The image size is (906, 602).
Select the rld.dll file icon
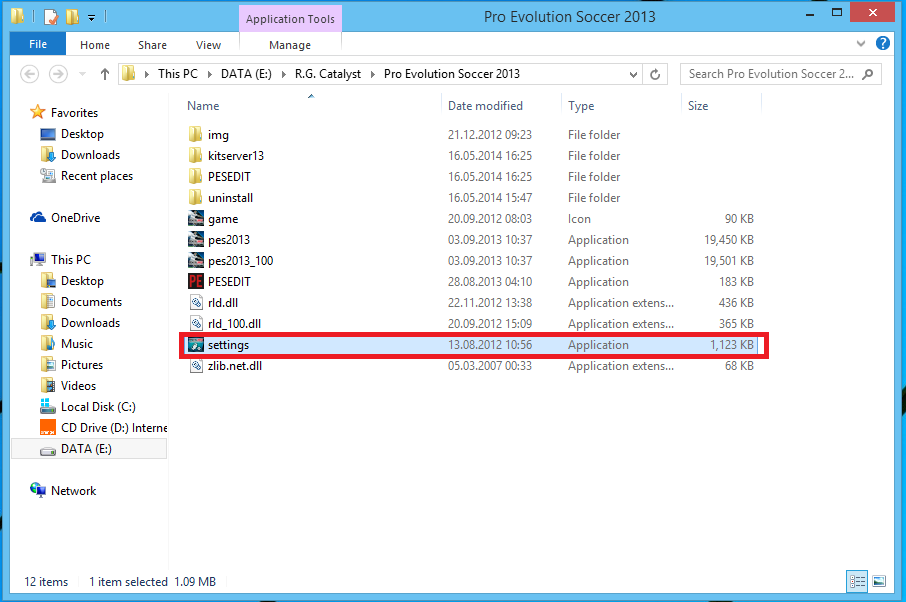click(x=196, y=303)
